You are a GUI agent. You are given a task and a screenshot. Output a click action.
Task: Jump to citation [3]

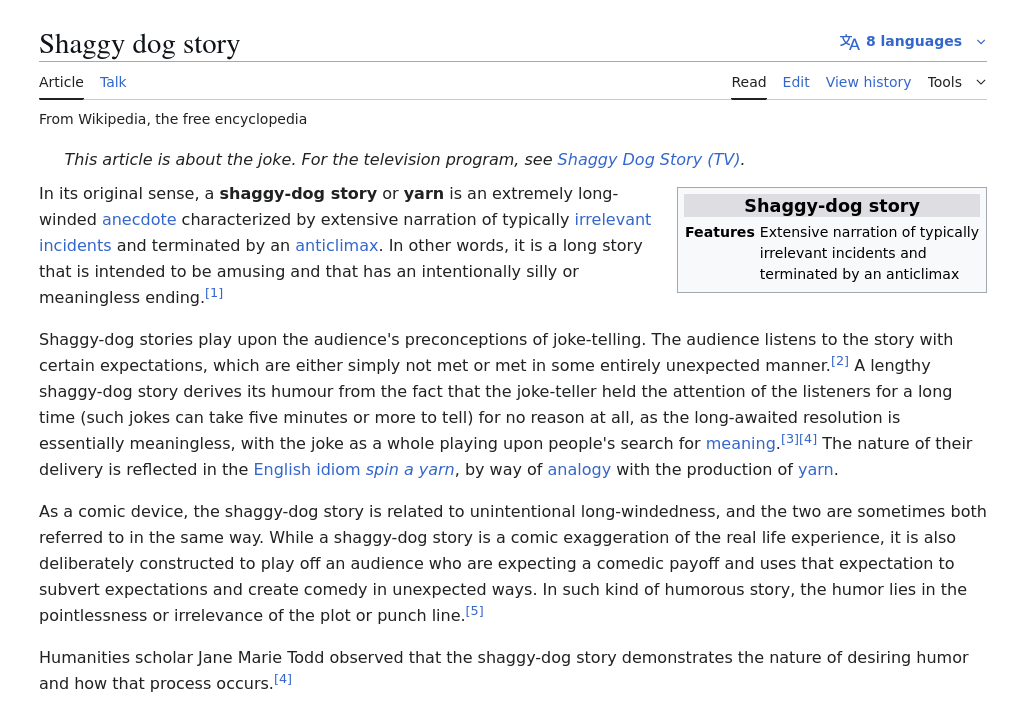point(789,439)
